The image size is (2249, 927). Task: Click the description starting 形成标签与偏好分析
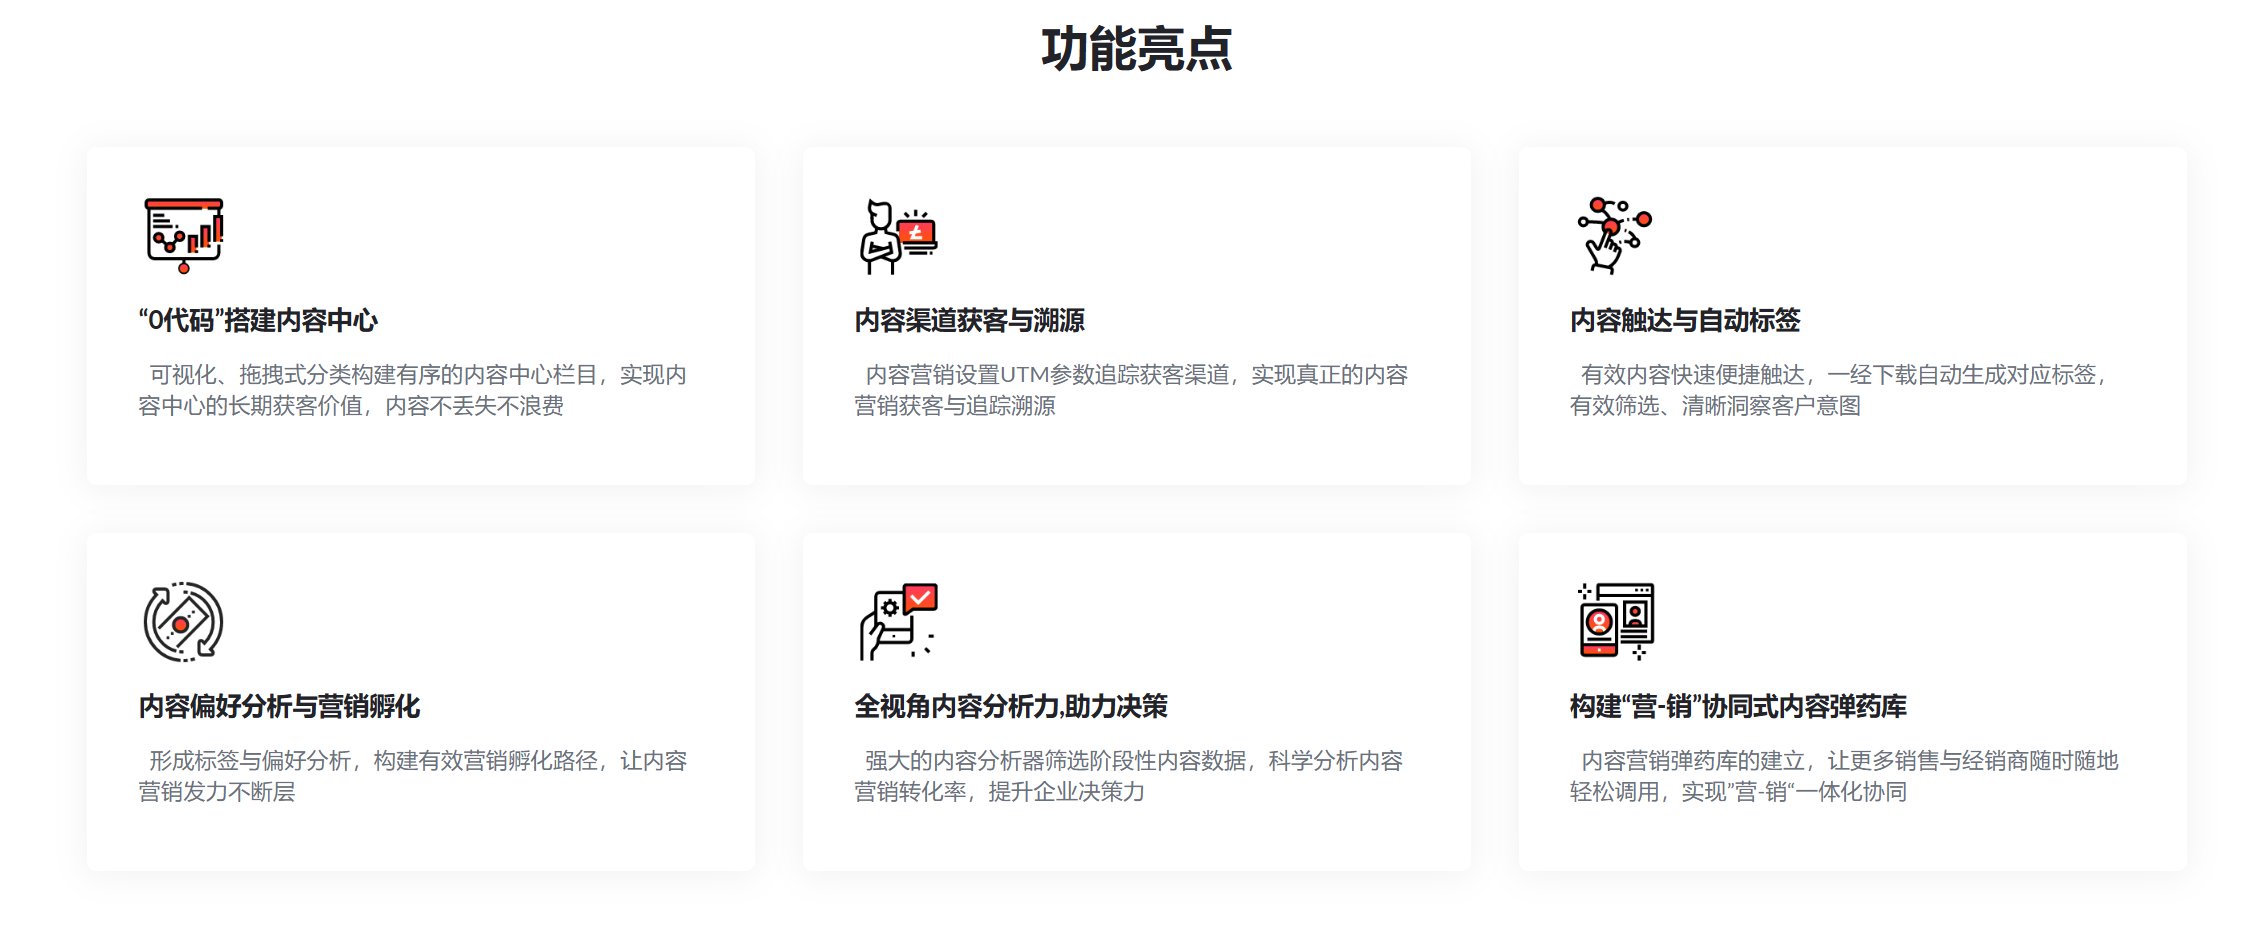[412, 776]
